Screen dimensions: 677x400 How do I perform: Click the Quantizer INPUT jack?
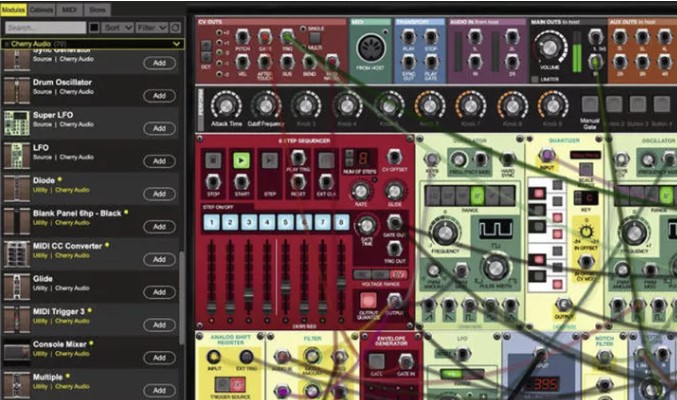547,155
